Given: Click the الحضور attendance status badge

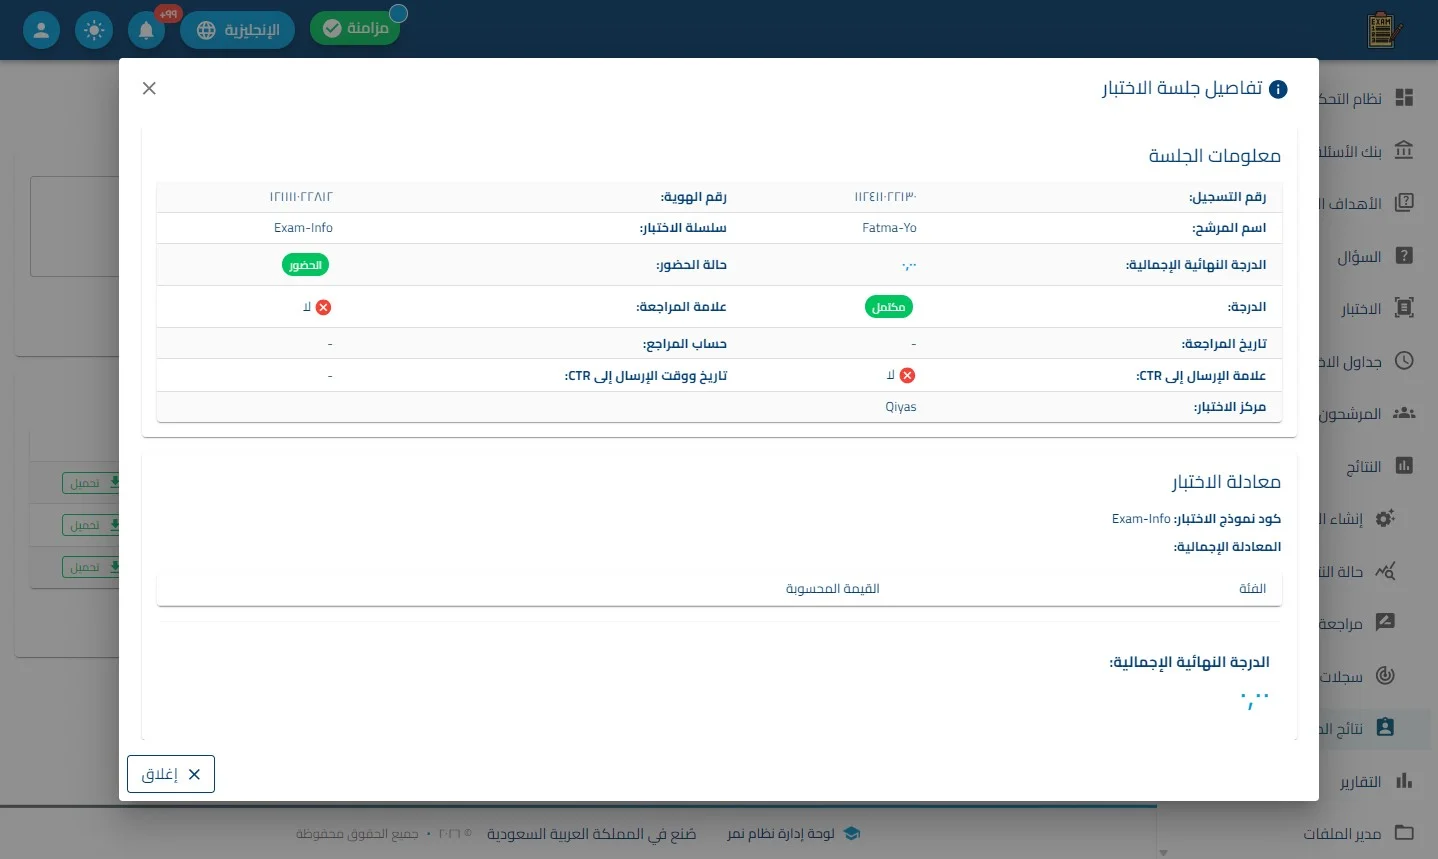Looking at the screenshot, I should (305, 265).
